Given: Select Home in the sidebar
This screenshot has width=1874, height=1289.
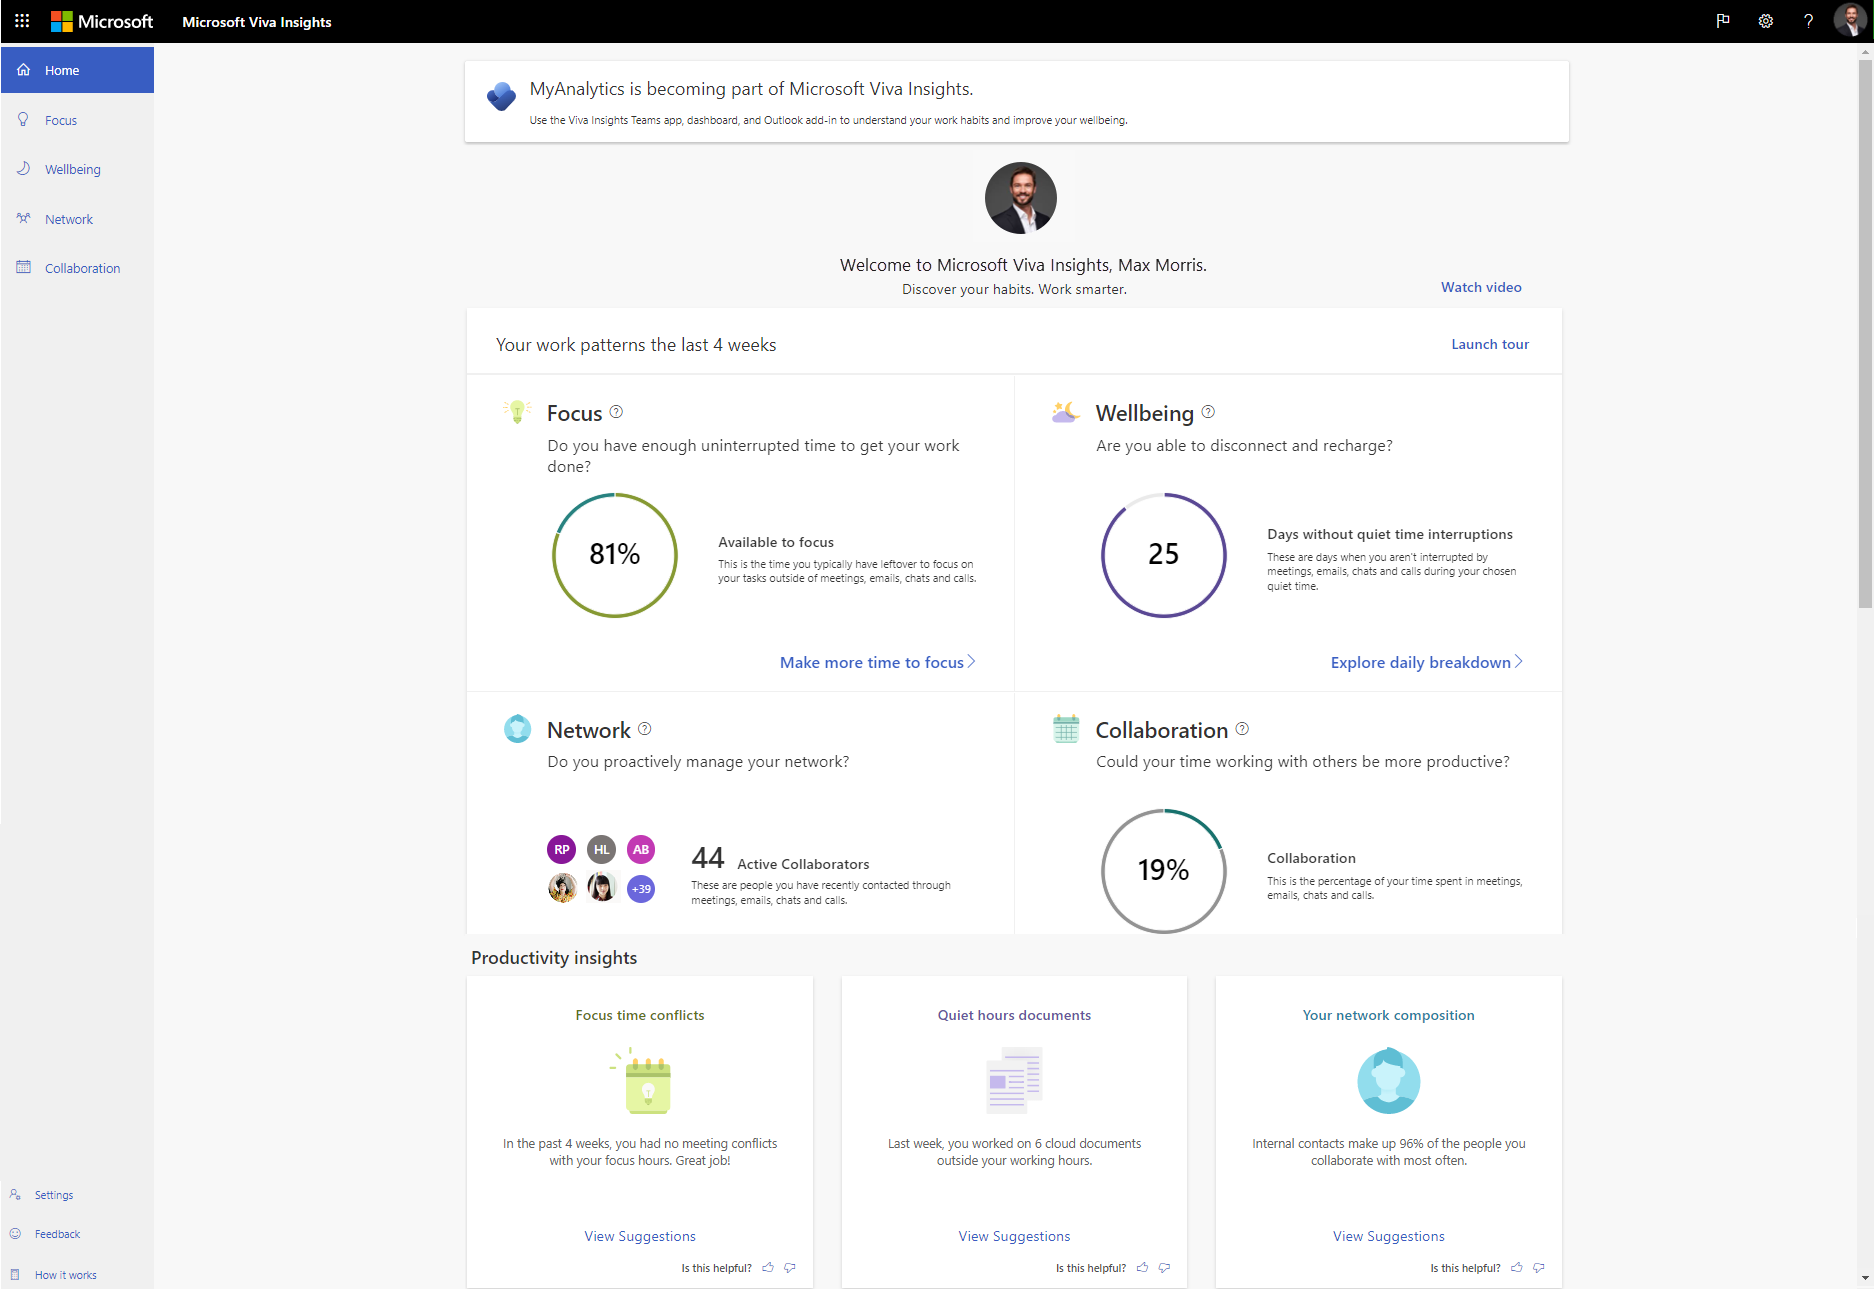Looking at the screenshot, I should [77, 70].
